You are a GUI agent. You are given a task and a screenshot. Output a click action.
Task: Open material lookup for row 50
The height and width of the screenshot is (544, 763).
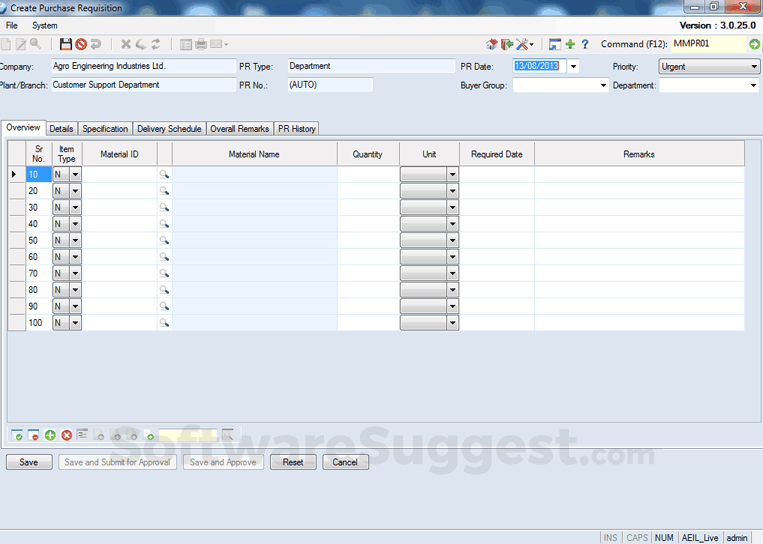pos(164,240)
